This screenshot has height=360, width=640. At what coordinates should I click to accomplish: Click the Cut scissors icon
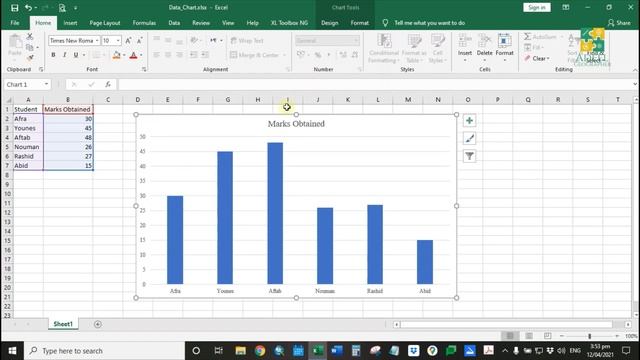30,36
